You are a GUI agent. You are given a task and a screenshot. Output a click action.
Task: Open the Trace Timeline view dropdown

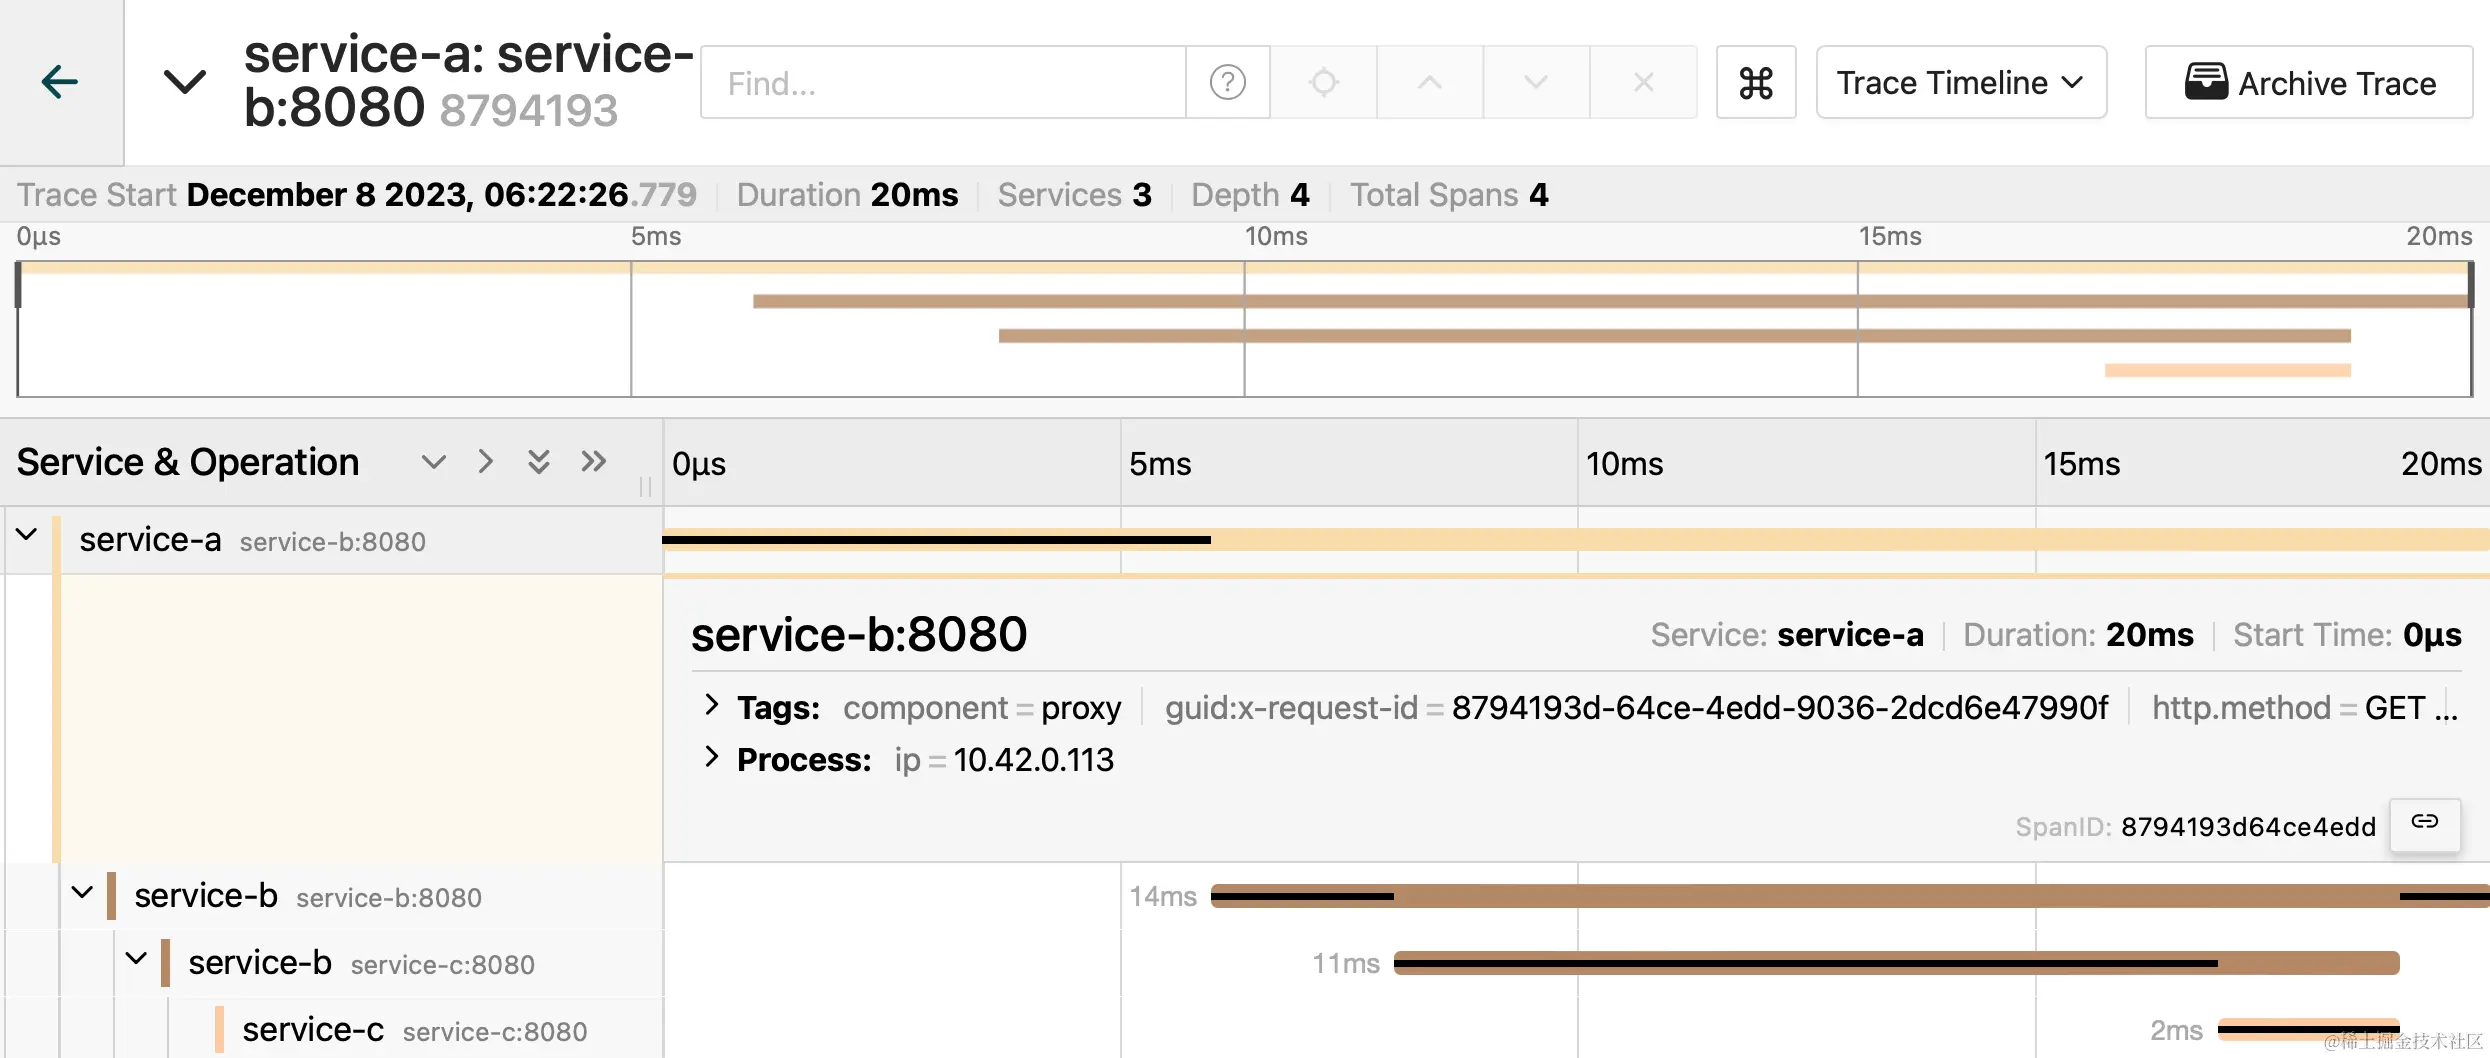coord(1961,82)
